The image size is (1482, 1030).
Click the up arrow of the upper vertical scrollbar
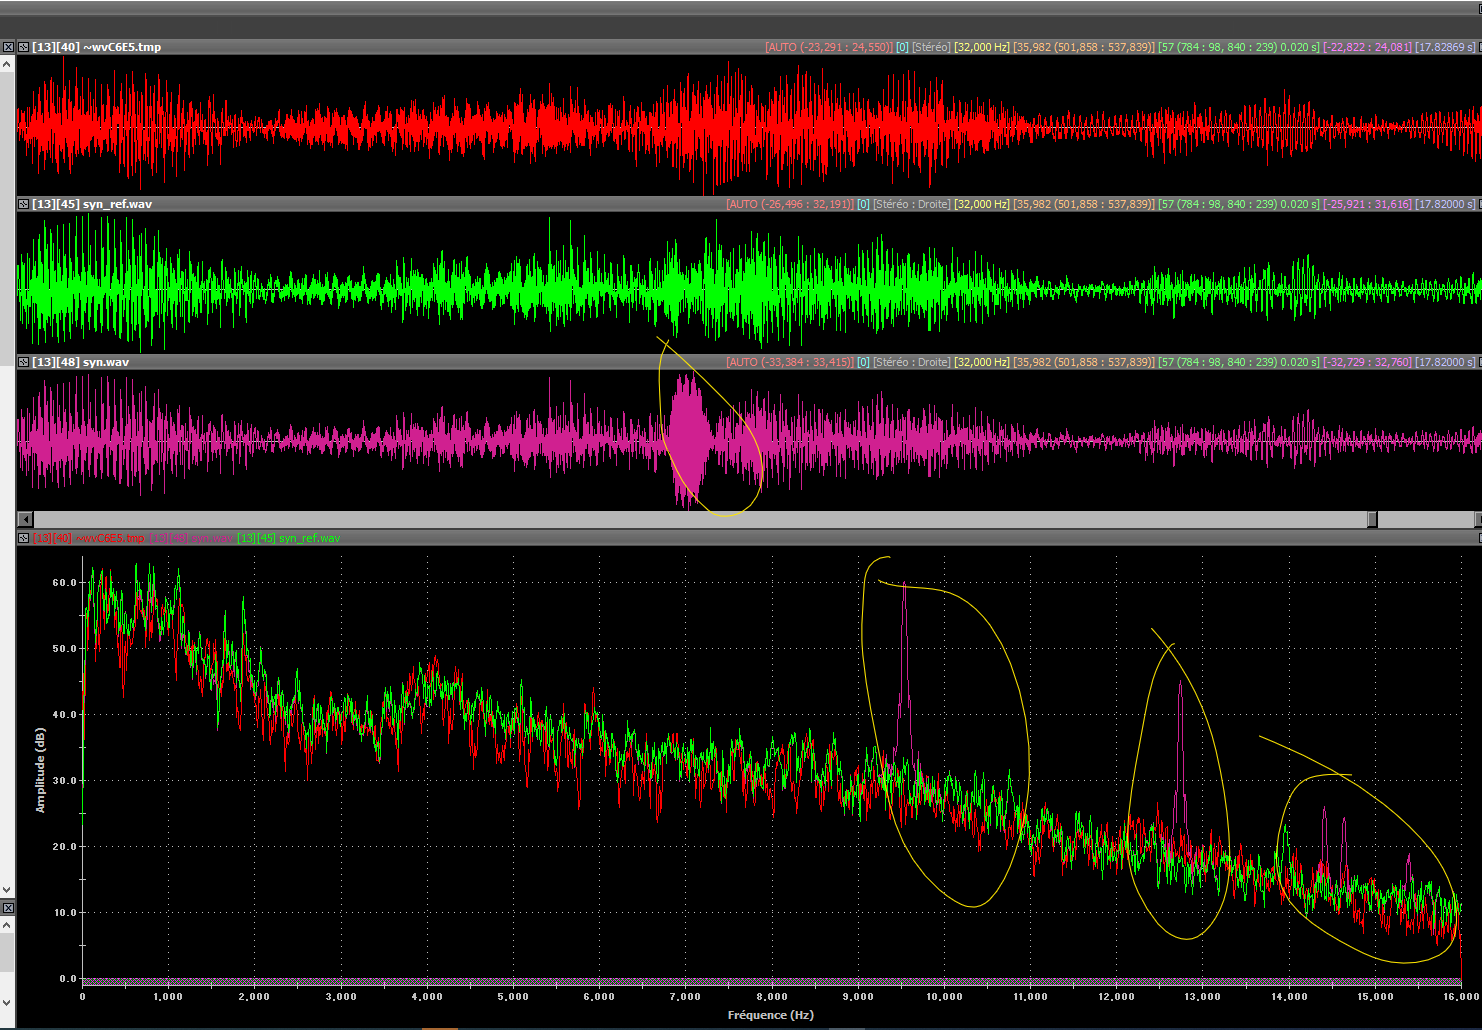coord(7,64)
